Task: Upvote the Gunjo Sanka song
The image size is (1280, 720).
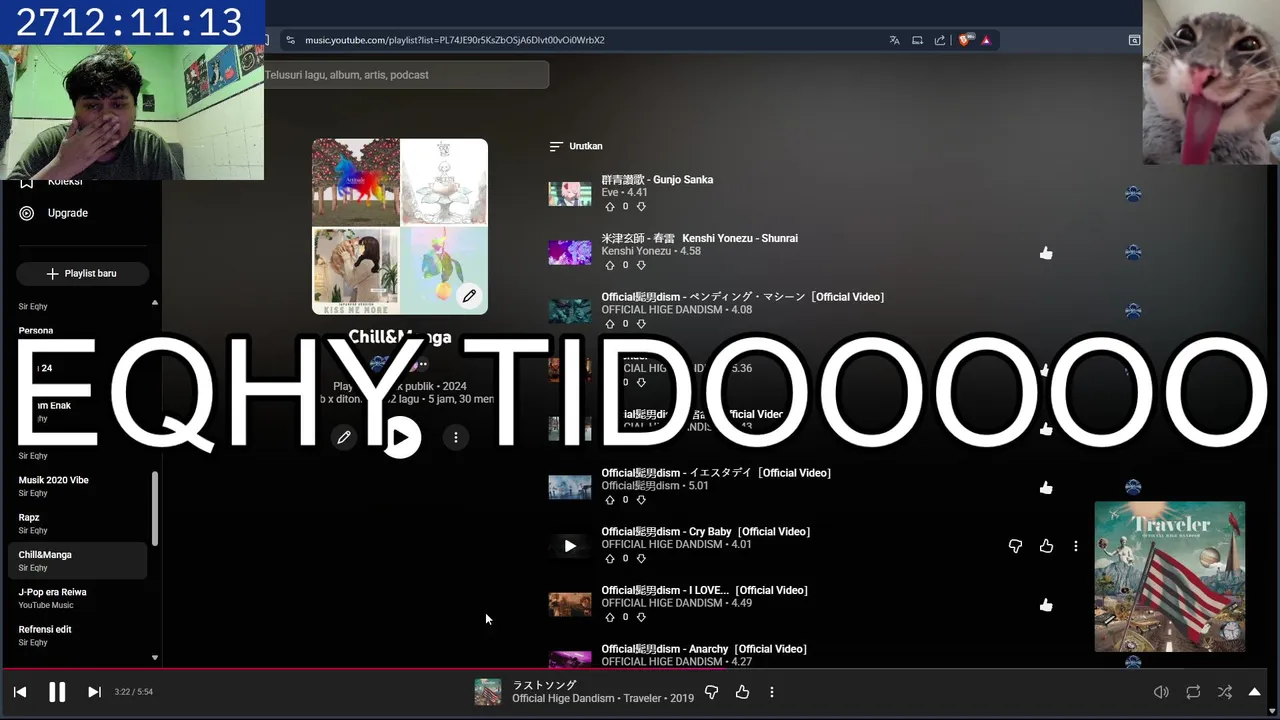Action: [610, 206]
